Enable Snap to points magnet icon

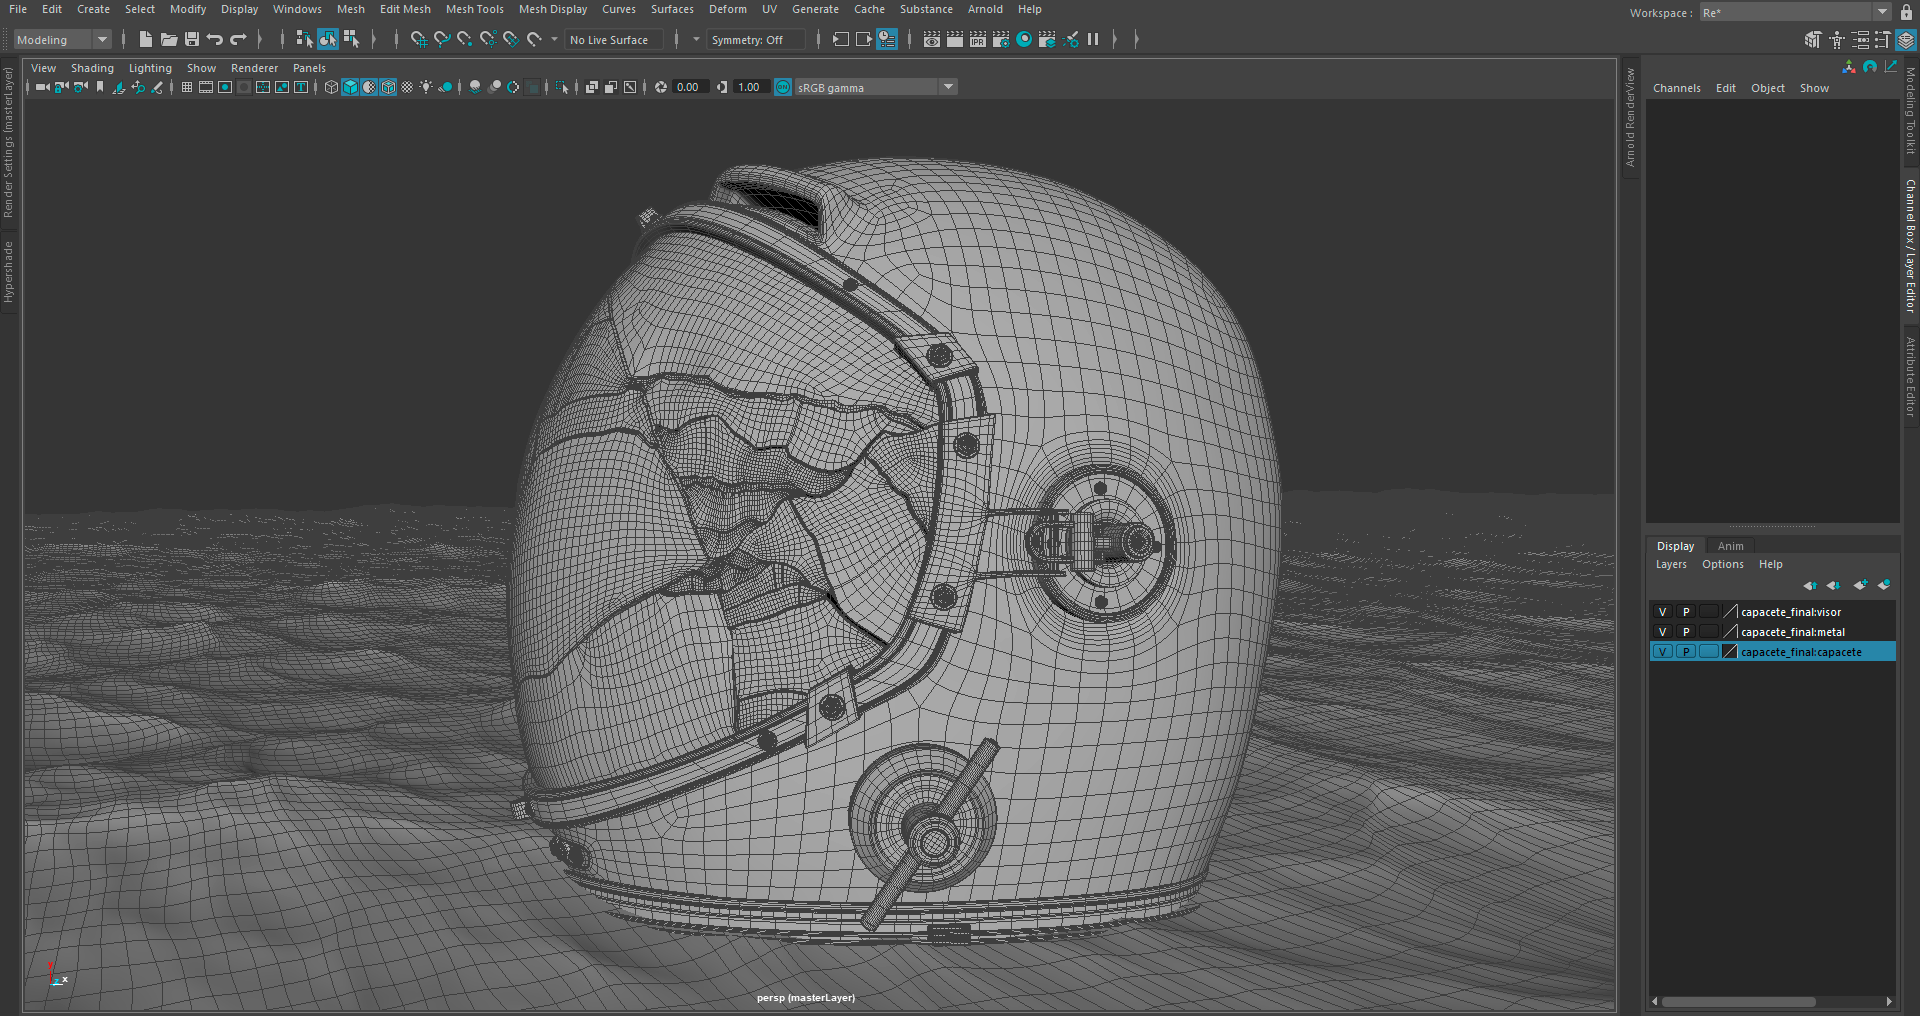coord(464,39)
